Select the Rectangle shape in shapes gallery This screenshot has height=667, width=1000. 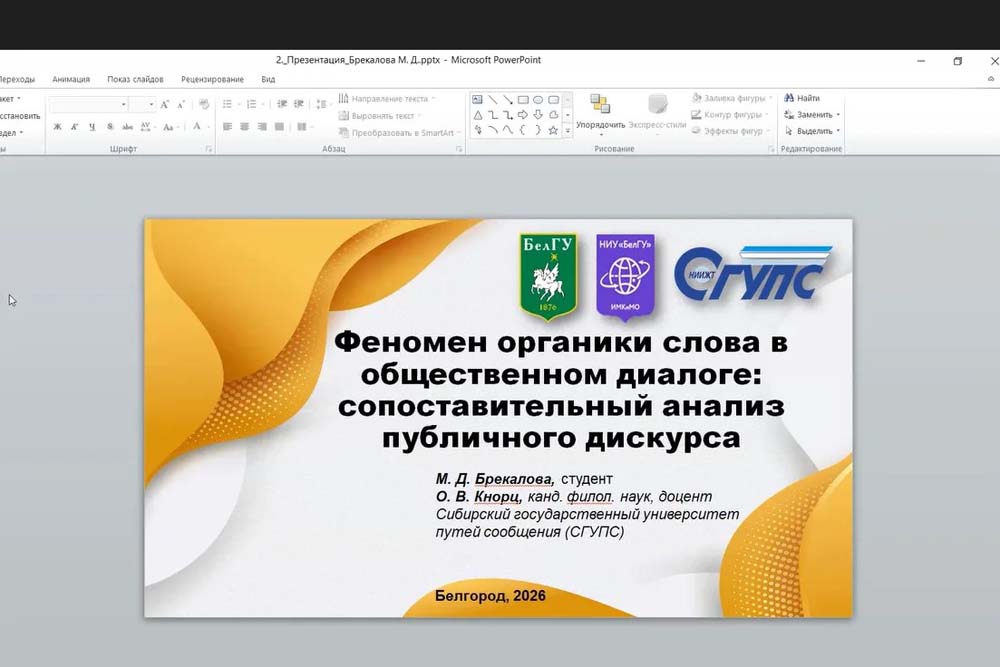click(523, 100)
